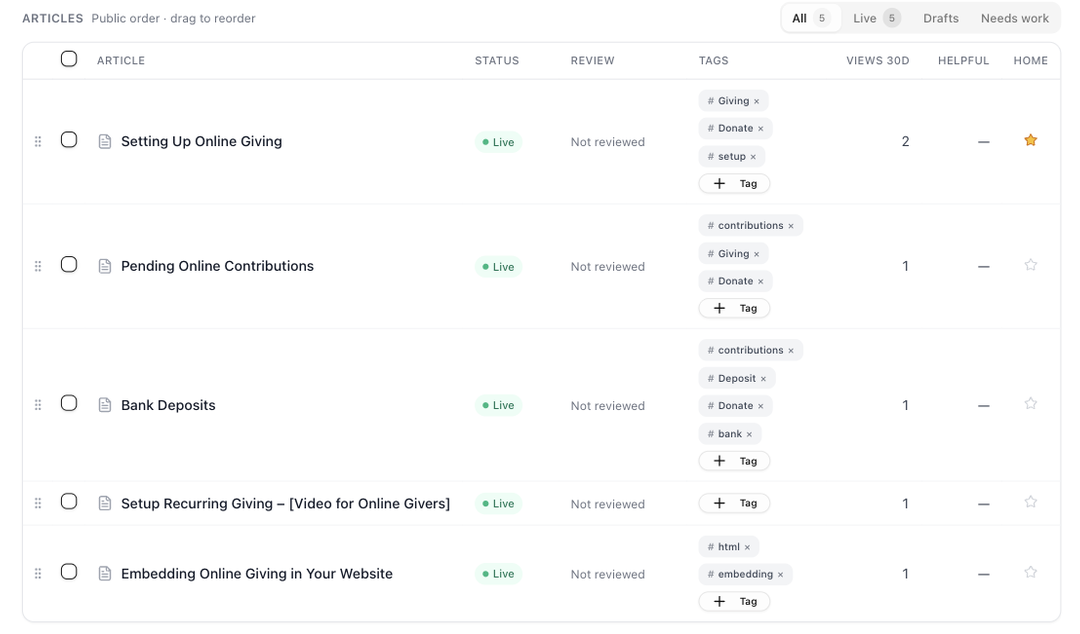Click document icon beside Pending Online Contributions

point(105,266)
